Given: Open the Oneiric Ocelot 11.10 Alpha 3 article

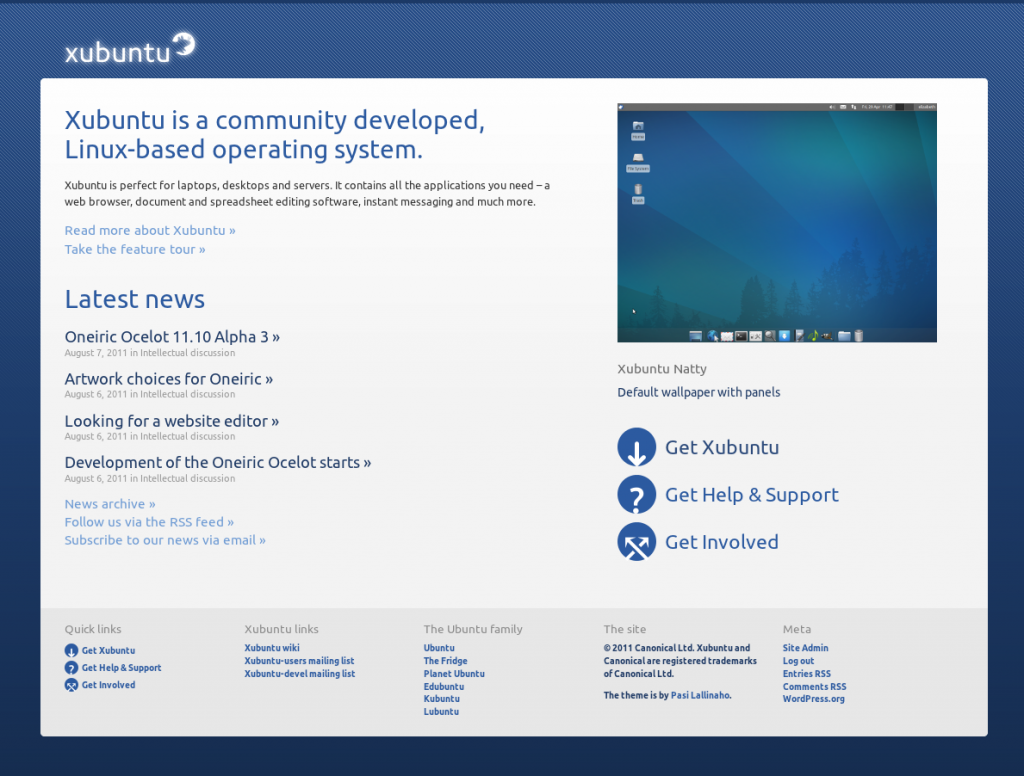Looking at the screenshot, I should 172,337.
